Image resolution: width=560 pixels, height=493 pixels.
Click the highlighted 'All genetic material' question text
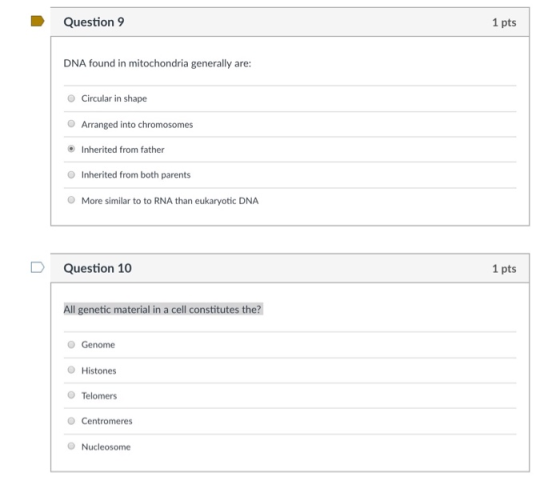click(x=163, y=309)
